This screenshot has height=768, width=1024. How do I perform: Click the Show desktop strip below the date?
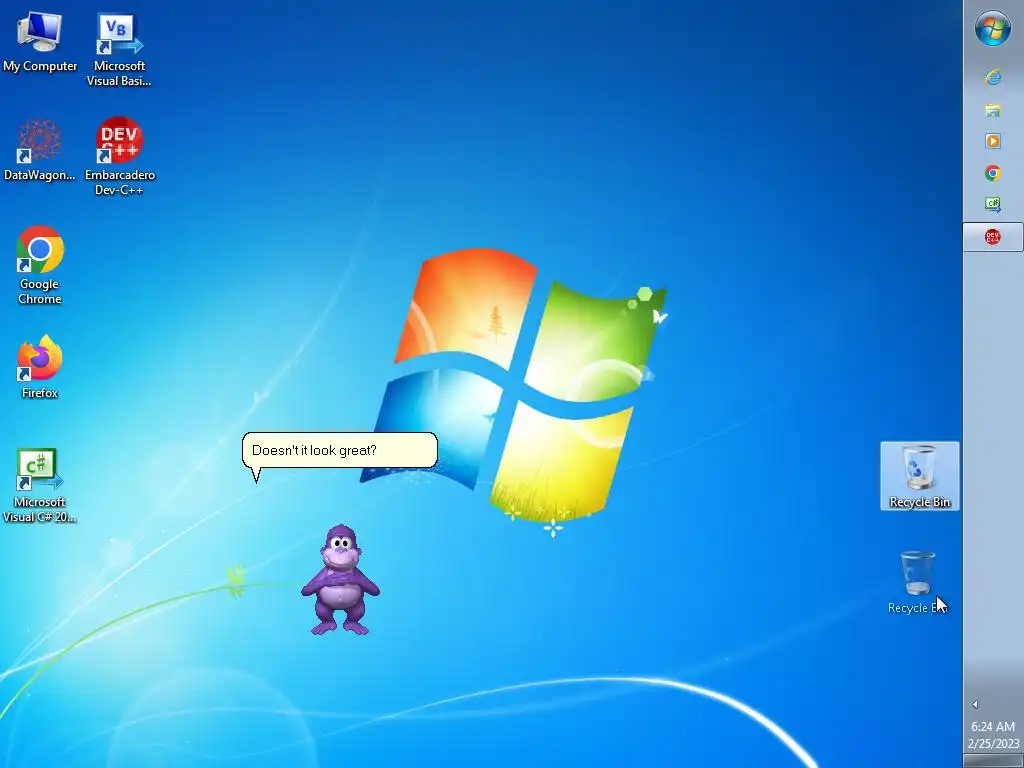point(993,761)
